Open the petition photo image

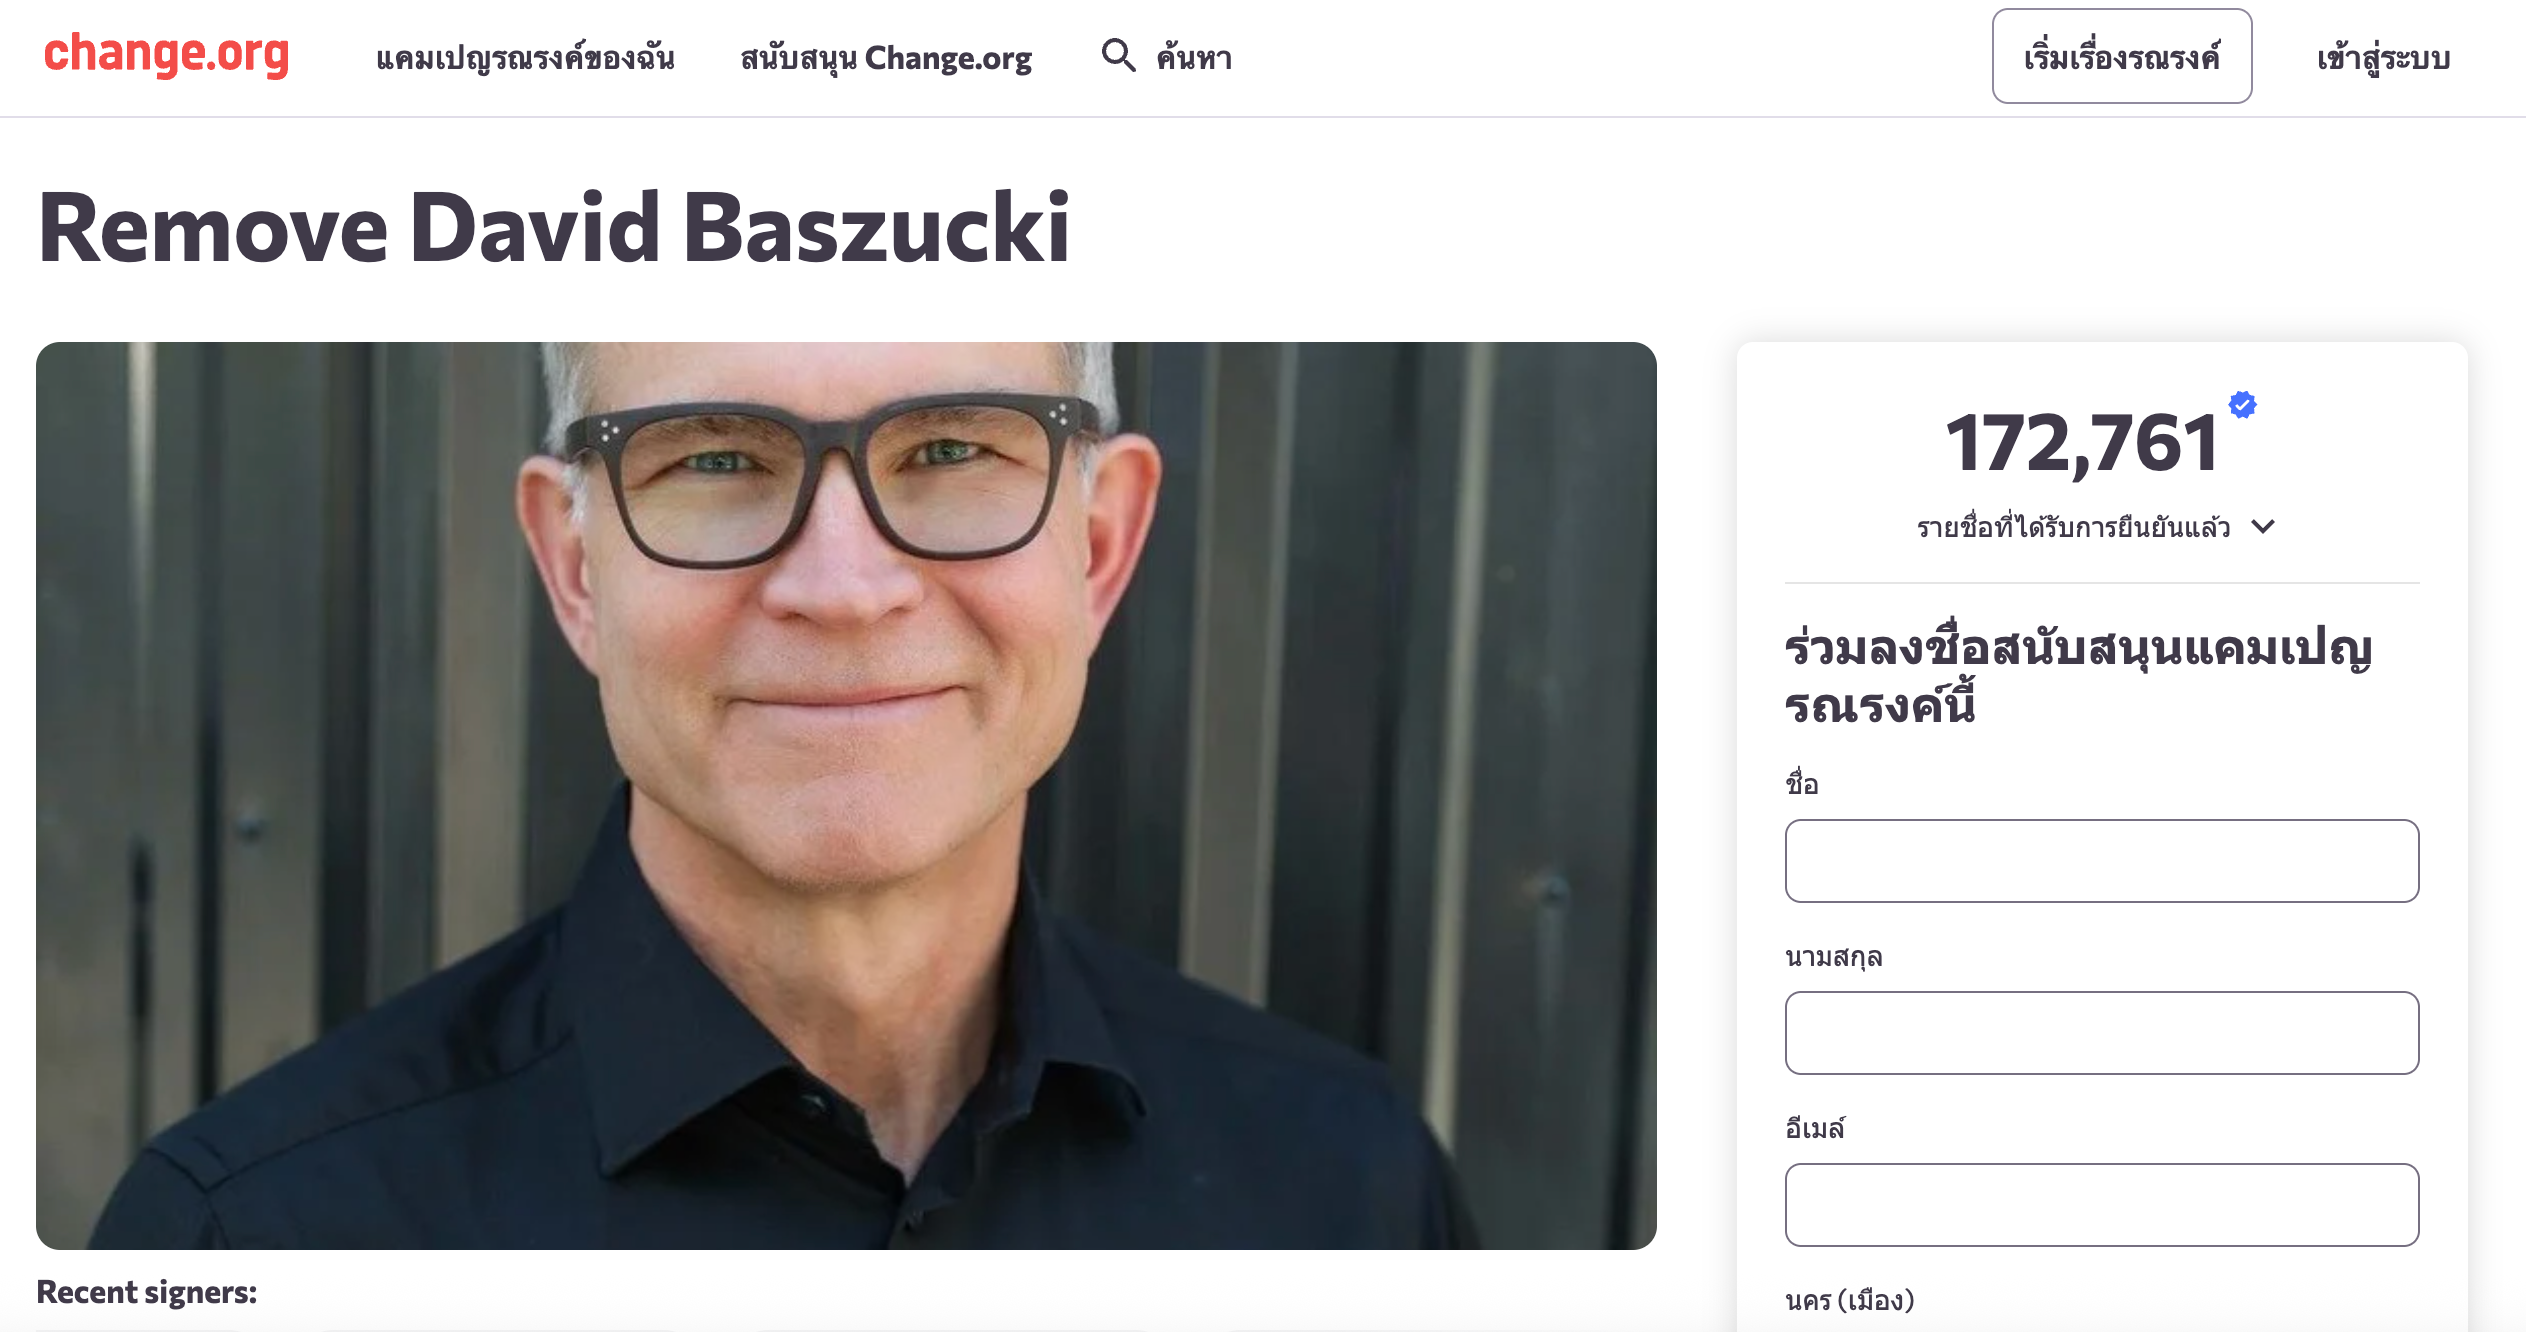pyautogui.click(x=846, y=795)
